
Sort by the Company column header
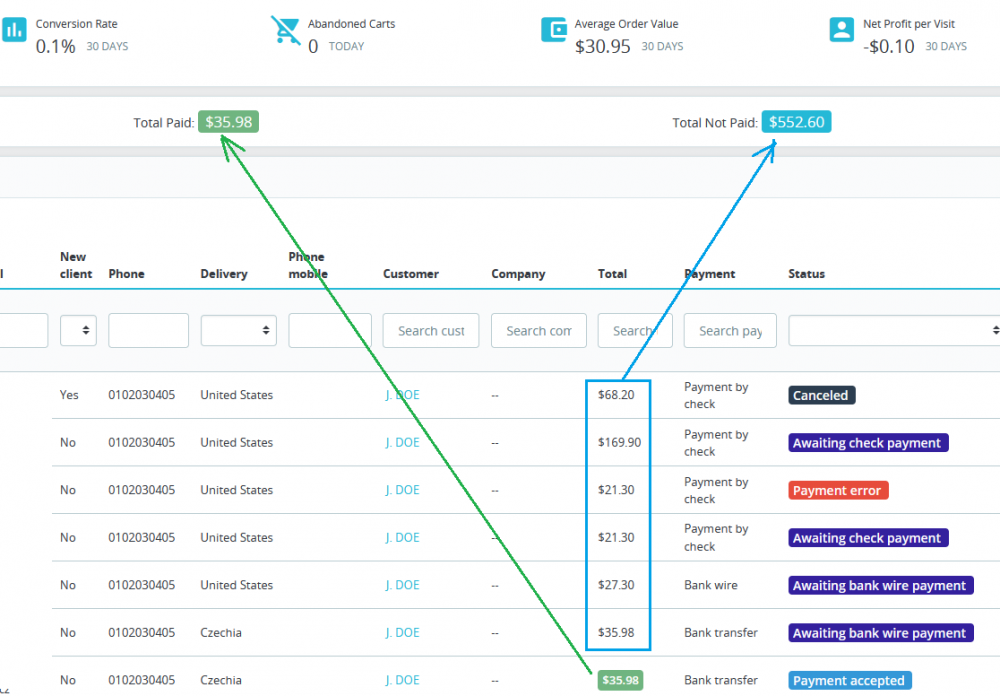(518, 274)
